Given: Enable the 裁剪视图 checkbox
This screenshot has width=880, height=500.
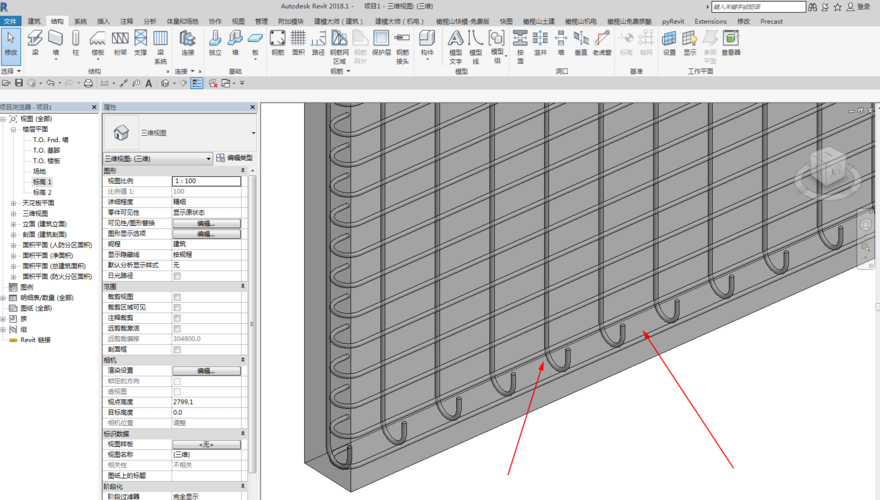Looking at the screenshot, I should 178,297.
